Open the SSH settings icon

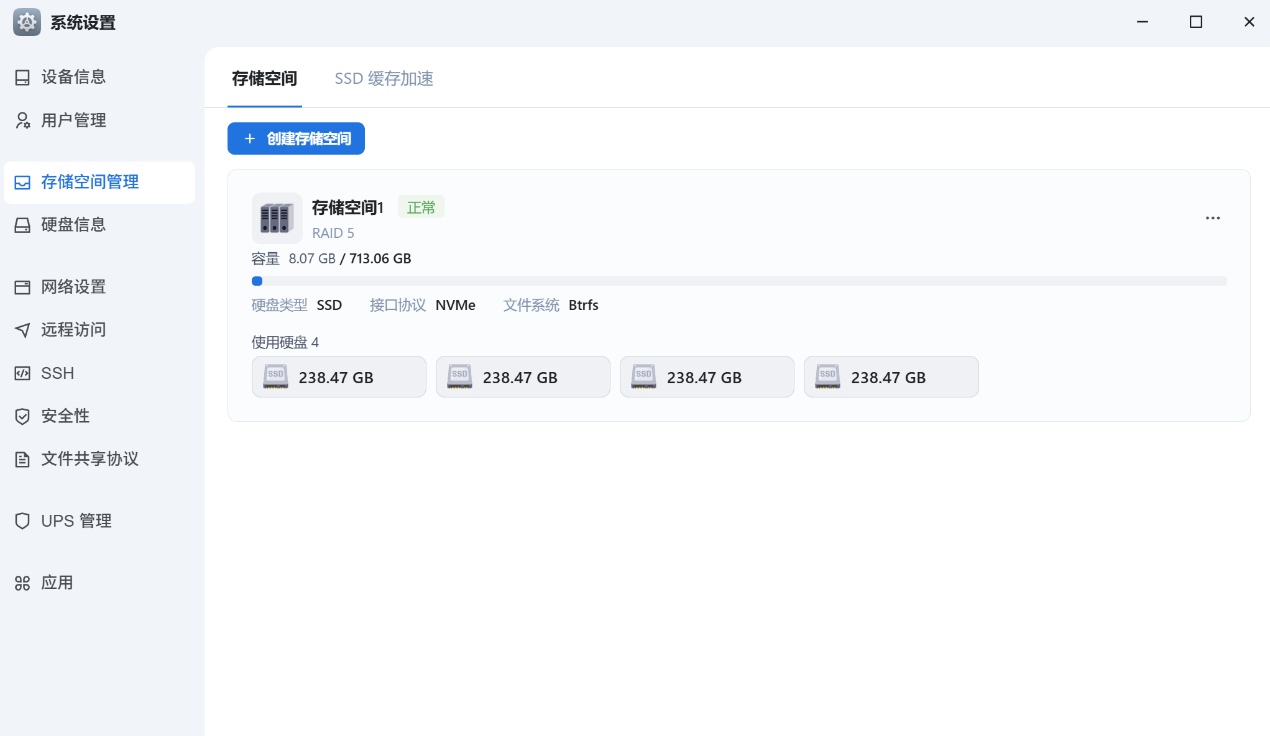click(22, 373)
